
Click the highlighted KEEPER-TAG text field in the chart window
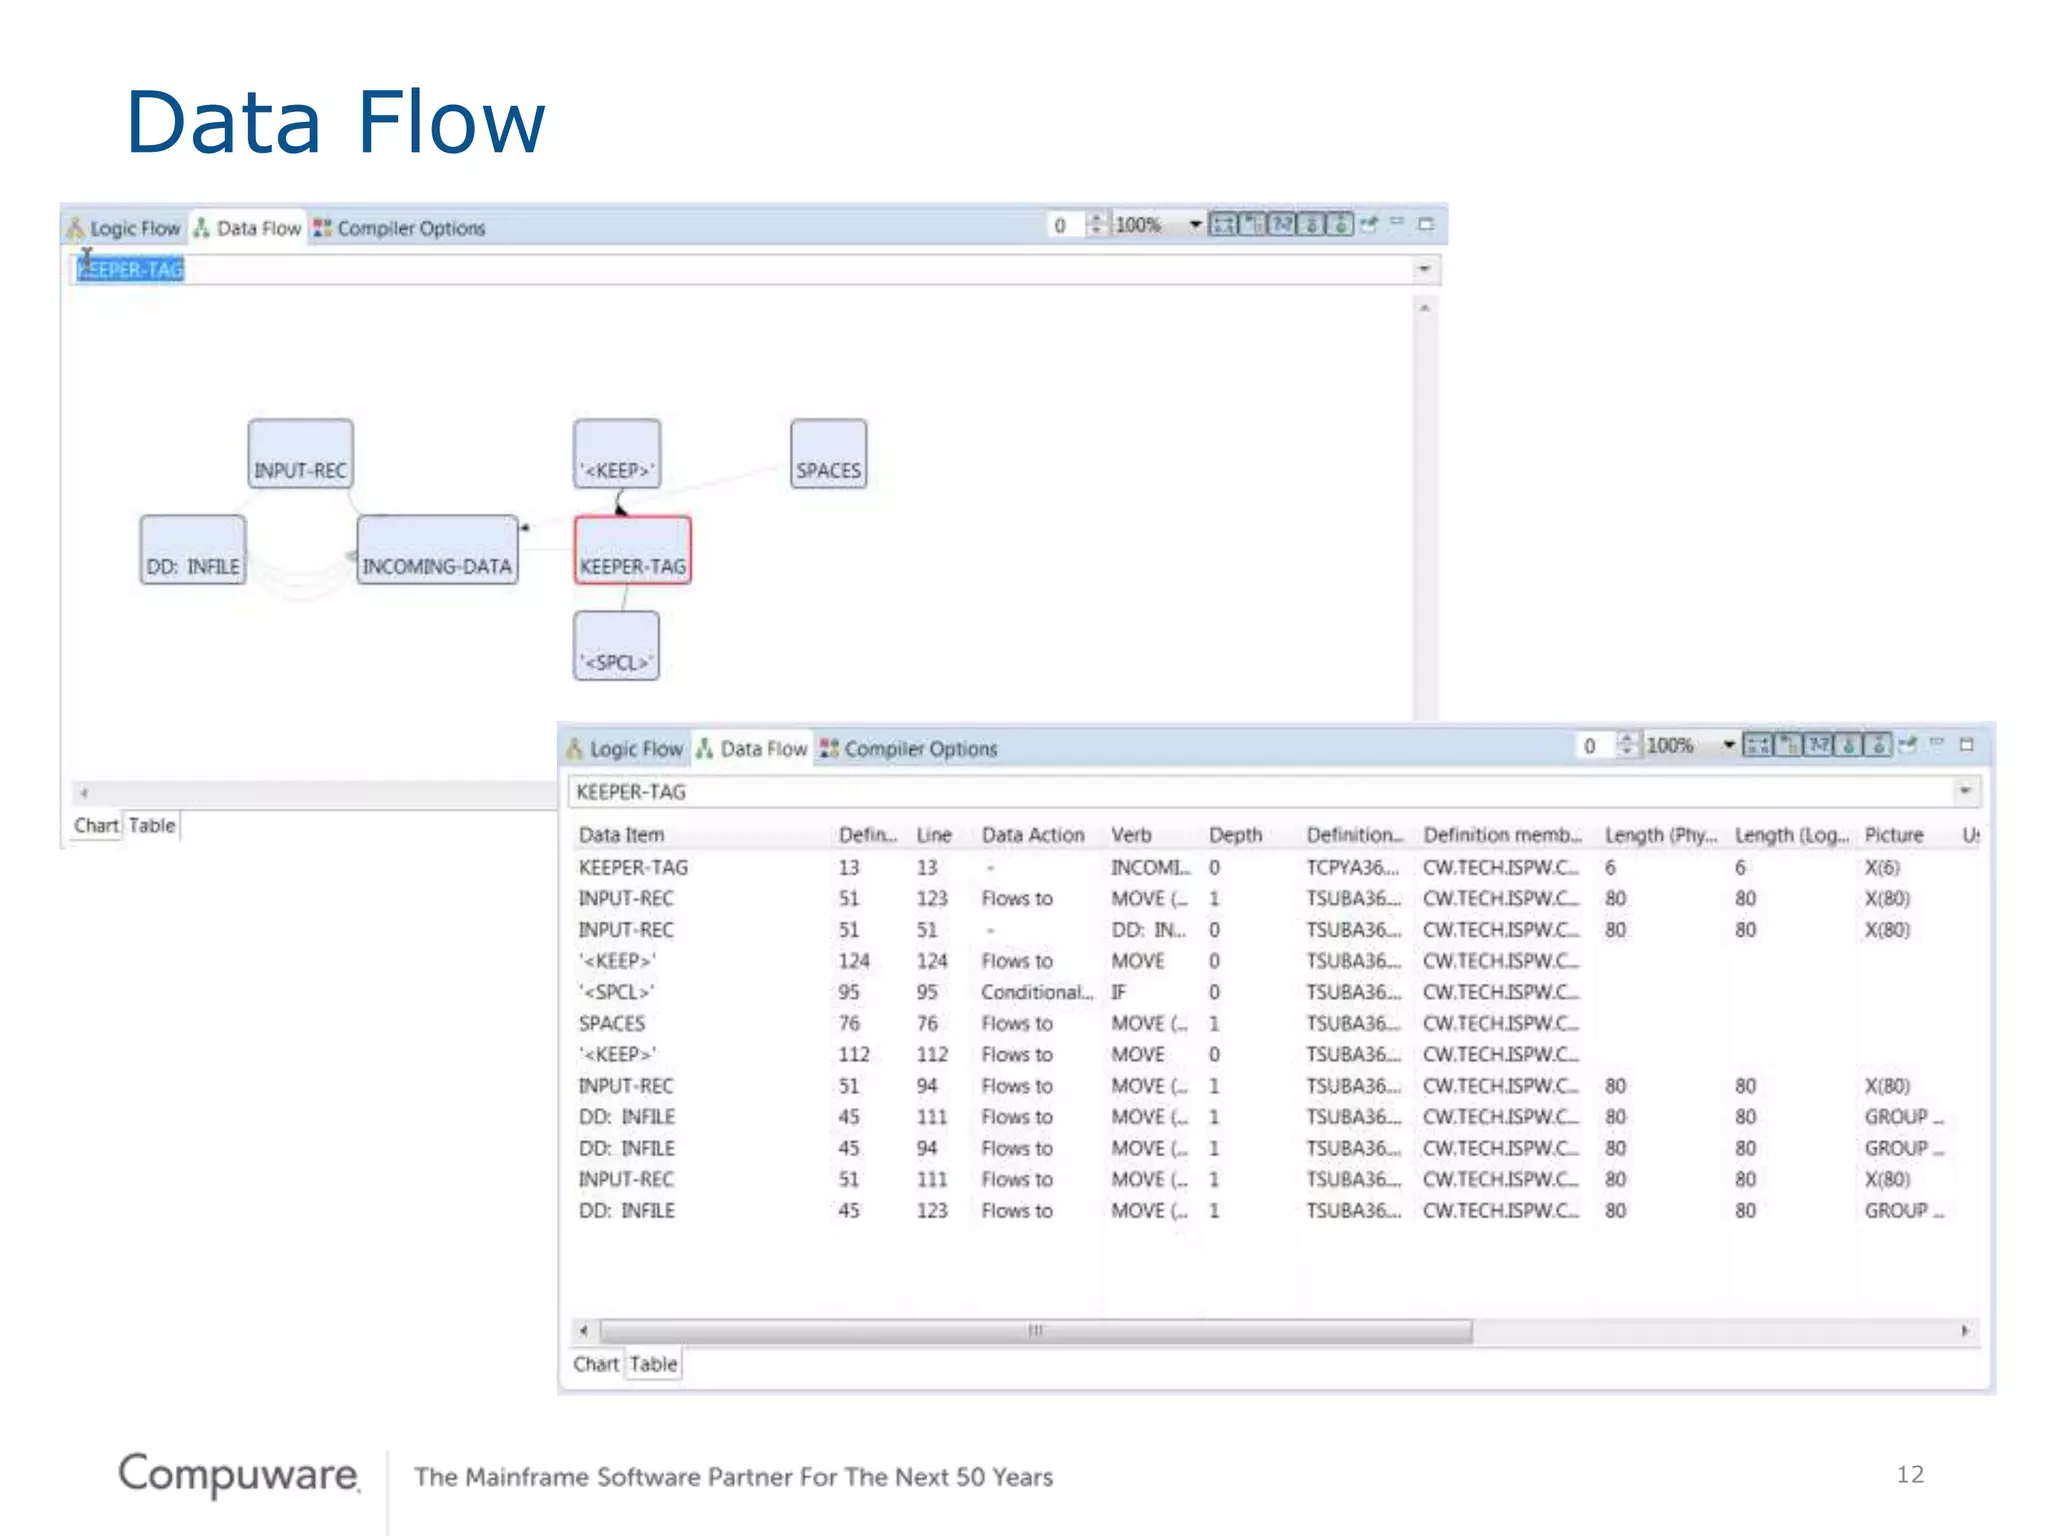743,269
